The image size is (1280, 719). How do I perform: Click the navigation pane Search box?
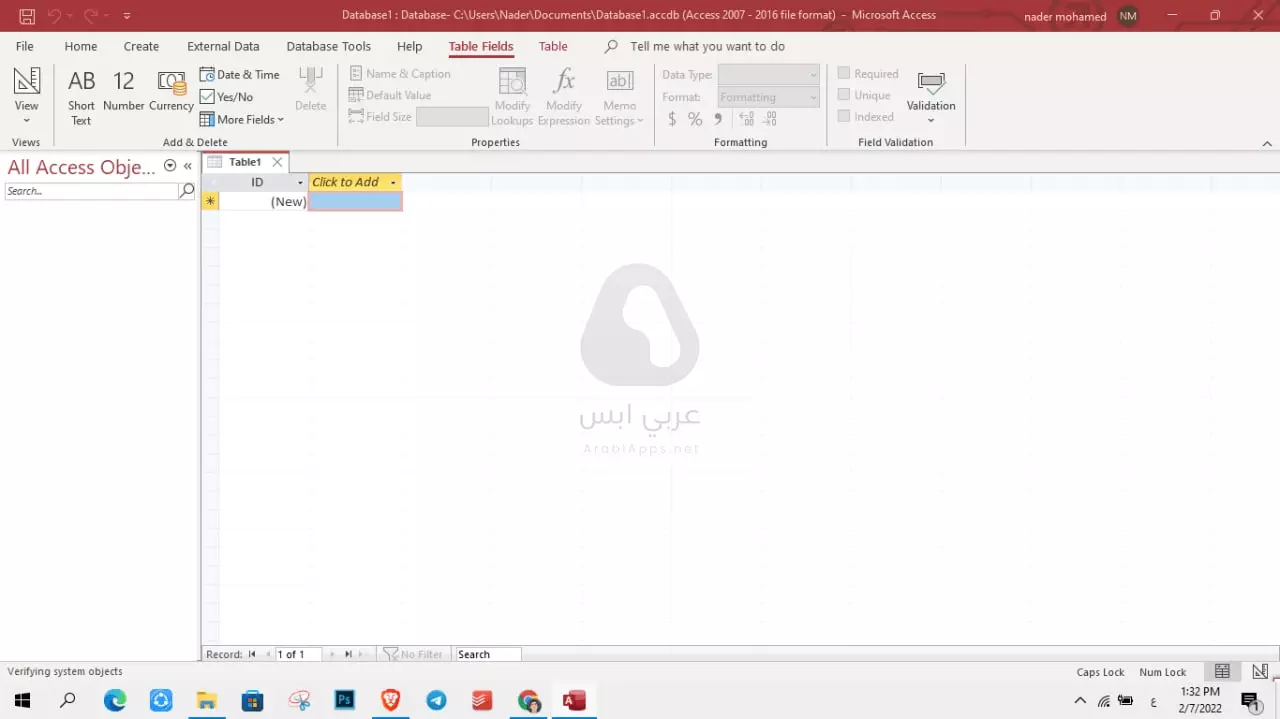coord(91,191)
